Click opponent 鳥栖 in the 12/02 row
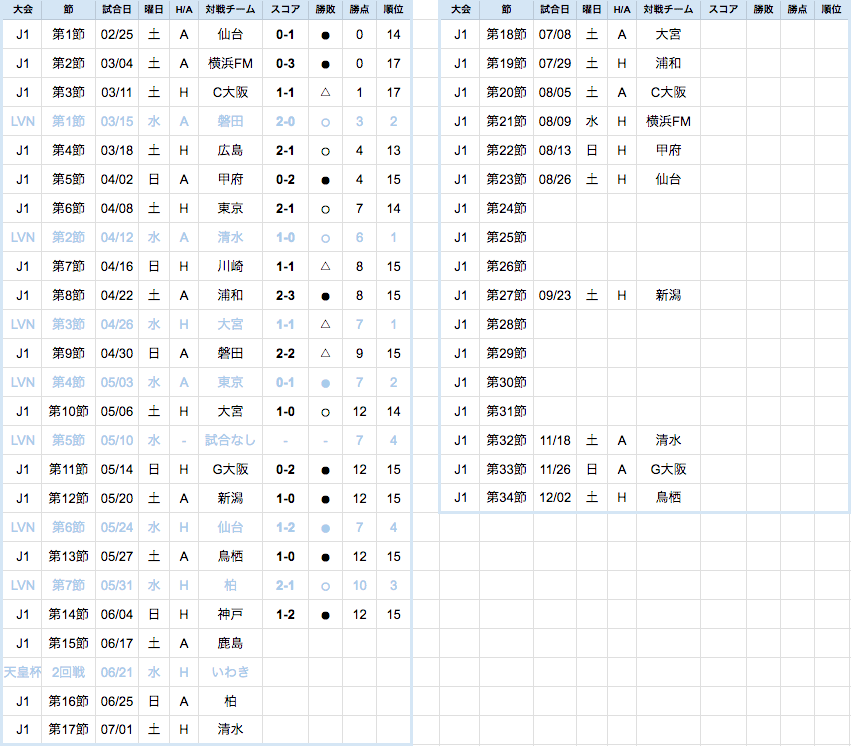Screen dimensions: 851x746 point(668,498)
